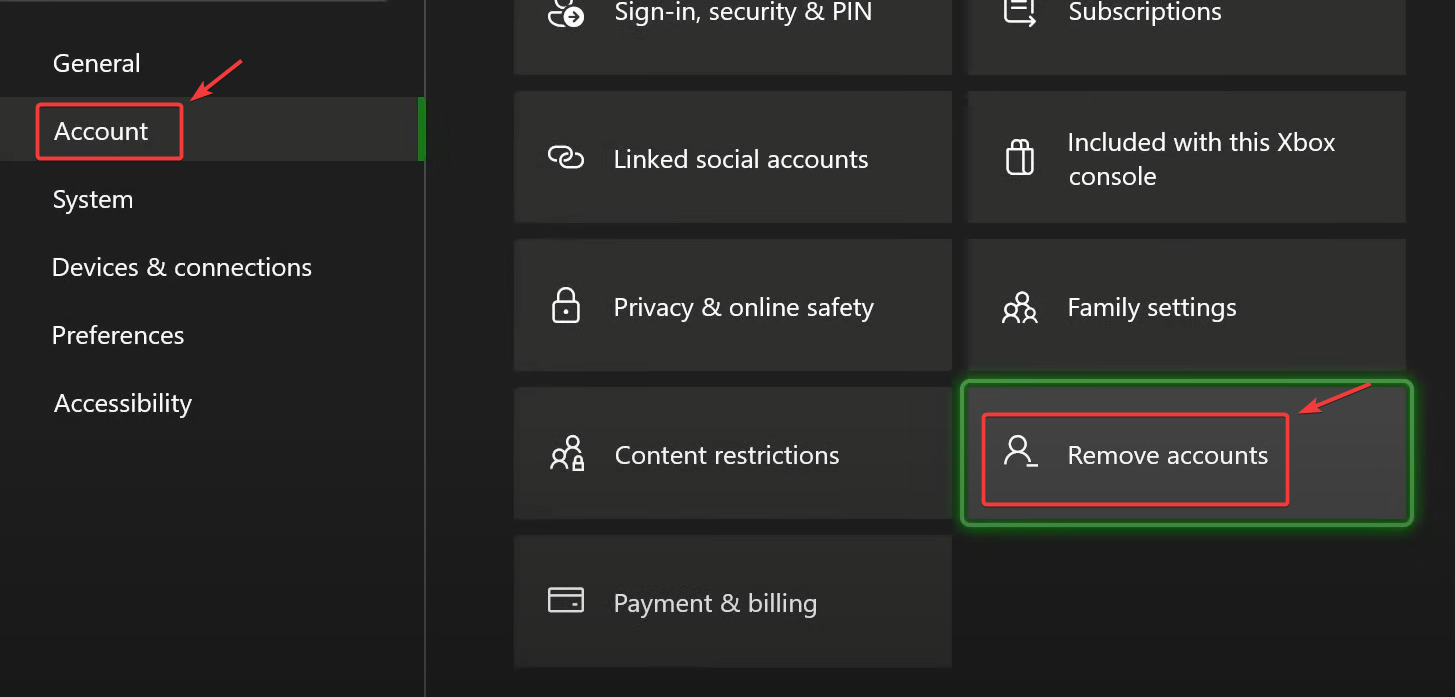Click the Family settings people icon
The image size is (1455, 697).
tap(1019, 307)
